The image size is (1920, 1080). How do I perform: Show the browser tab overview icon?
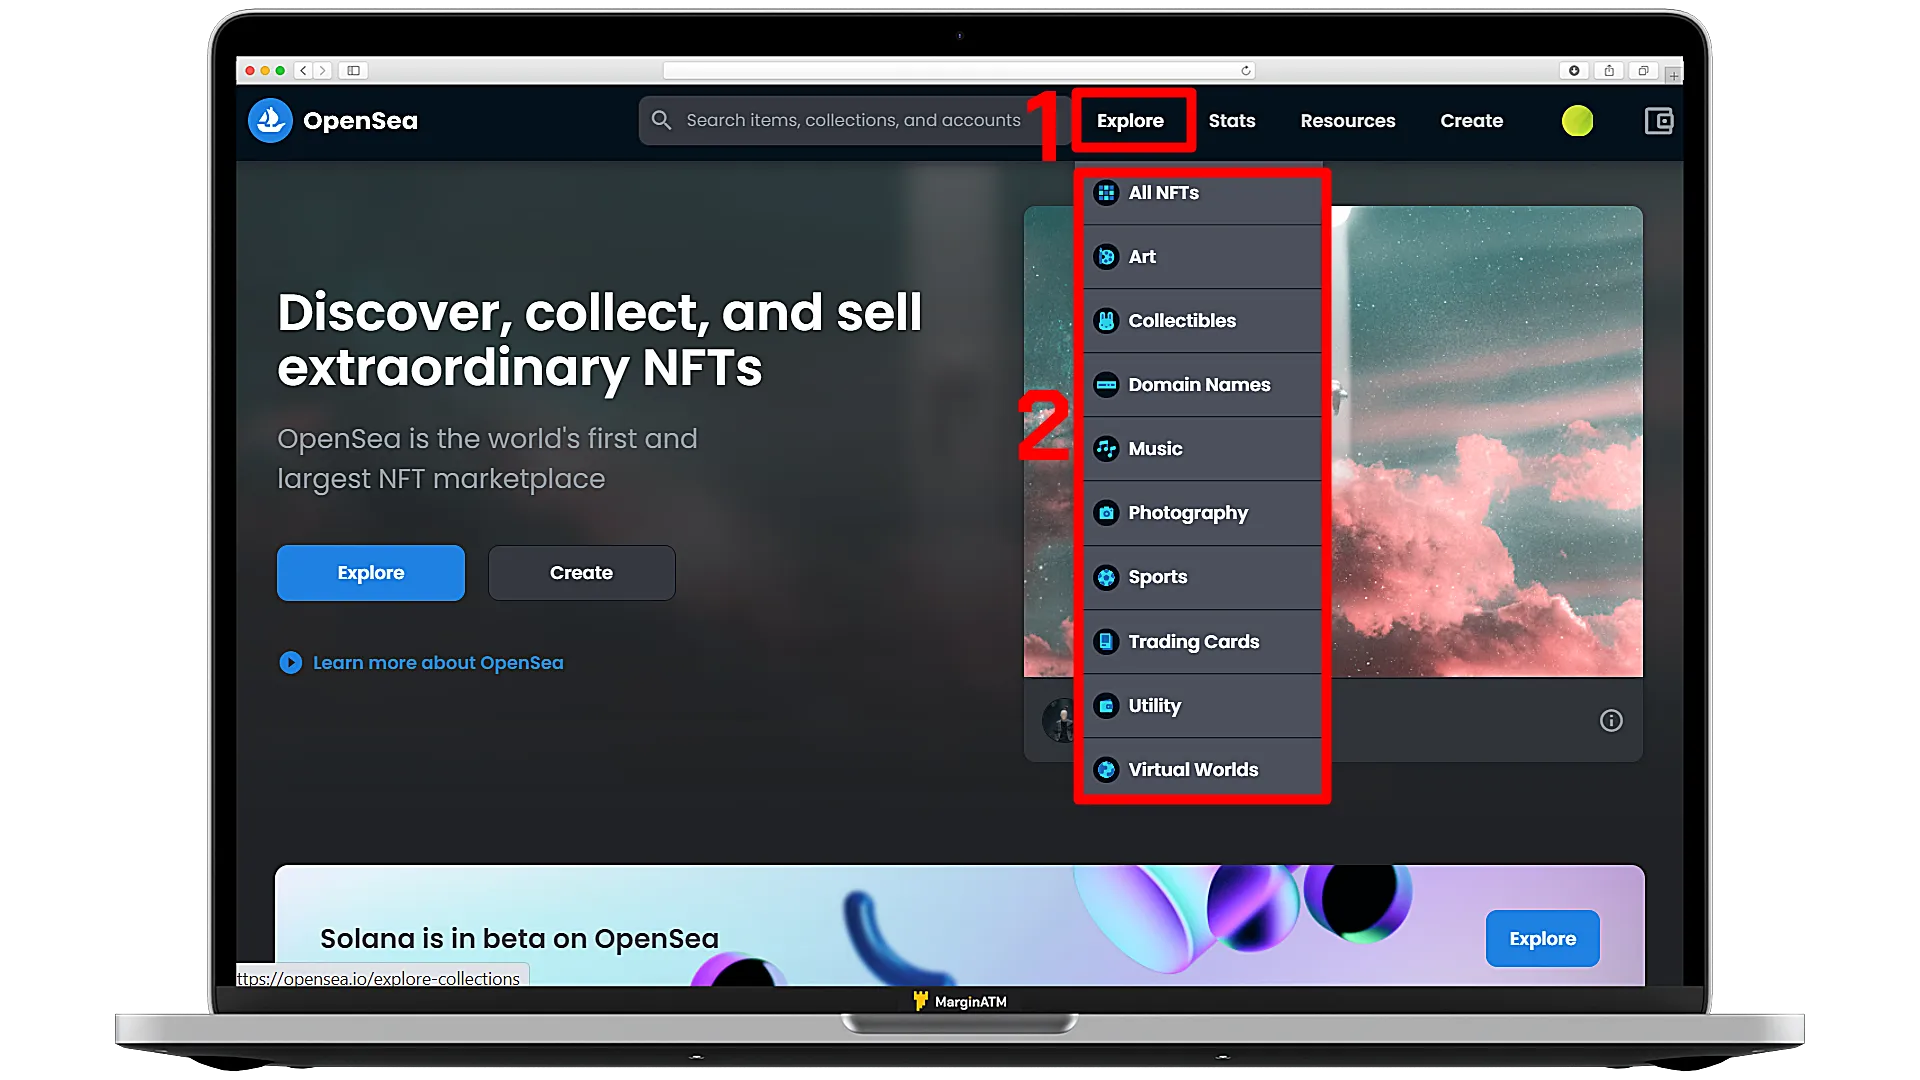pos(1643,71)
